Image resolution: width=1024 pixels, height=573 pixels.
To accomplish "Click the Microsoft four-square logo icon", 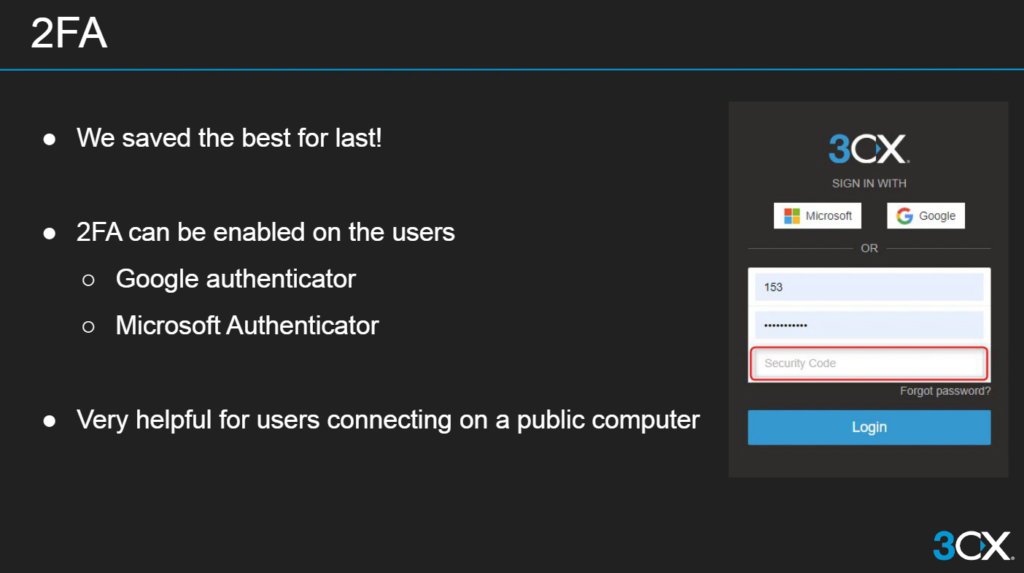I will (x=791, y=216).
